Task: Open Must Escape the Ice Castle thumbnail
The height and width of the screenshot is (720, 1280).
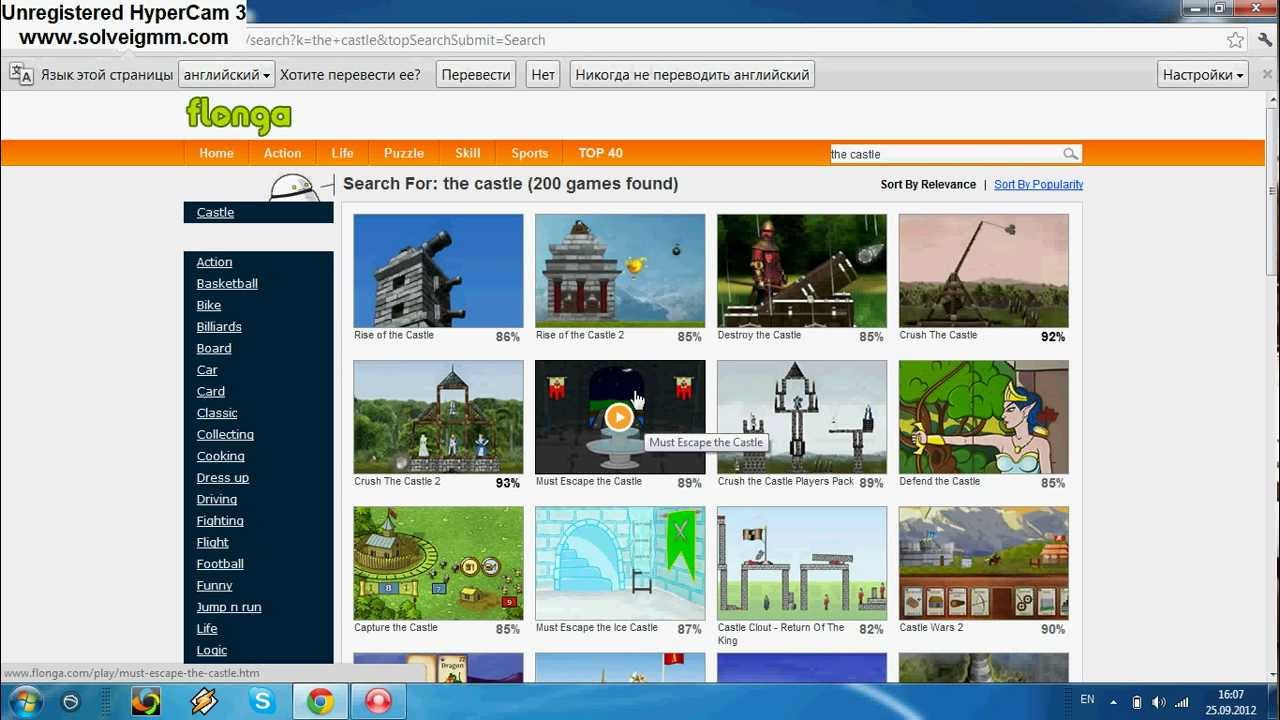Action: (620, 563)
